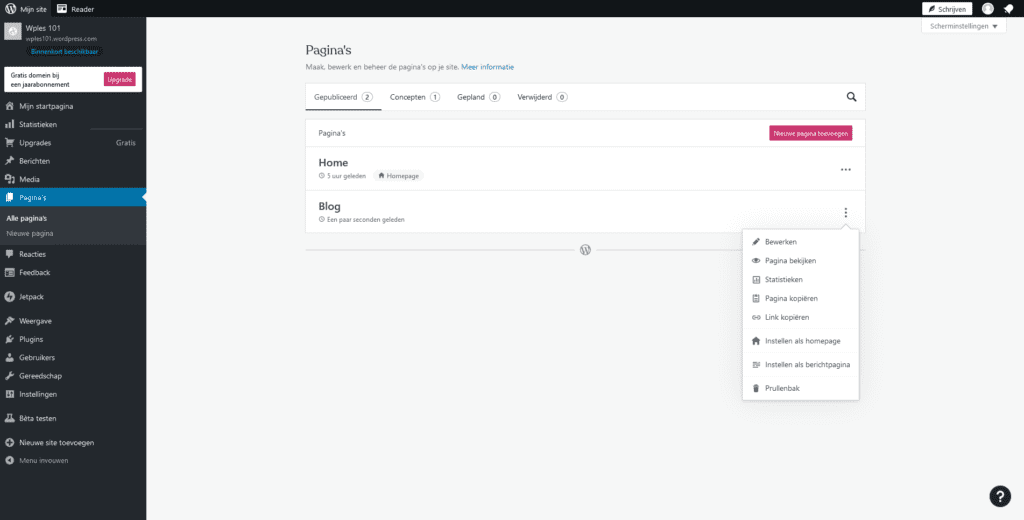1024x520 pixels.
Task: Click the wples101.wordpress.com address
Action: tap(61, 39)
